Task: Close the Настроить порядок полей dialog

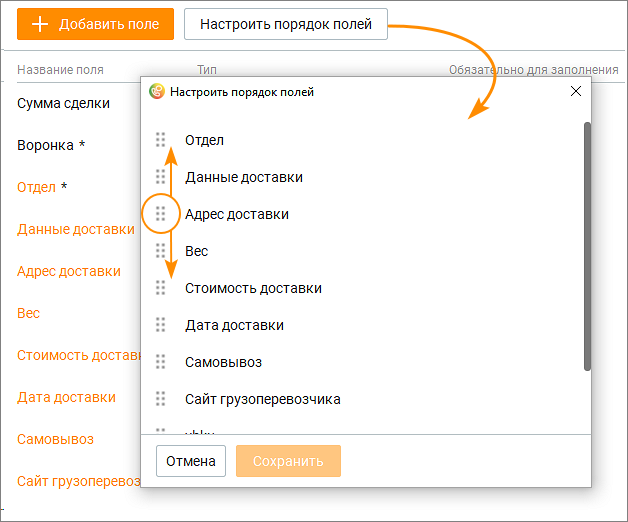Action: pyautogui.click(x=576, y=91)
